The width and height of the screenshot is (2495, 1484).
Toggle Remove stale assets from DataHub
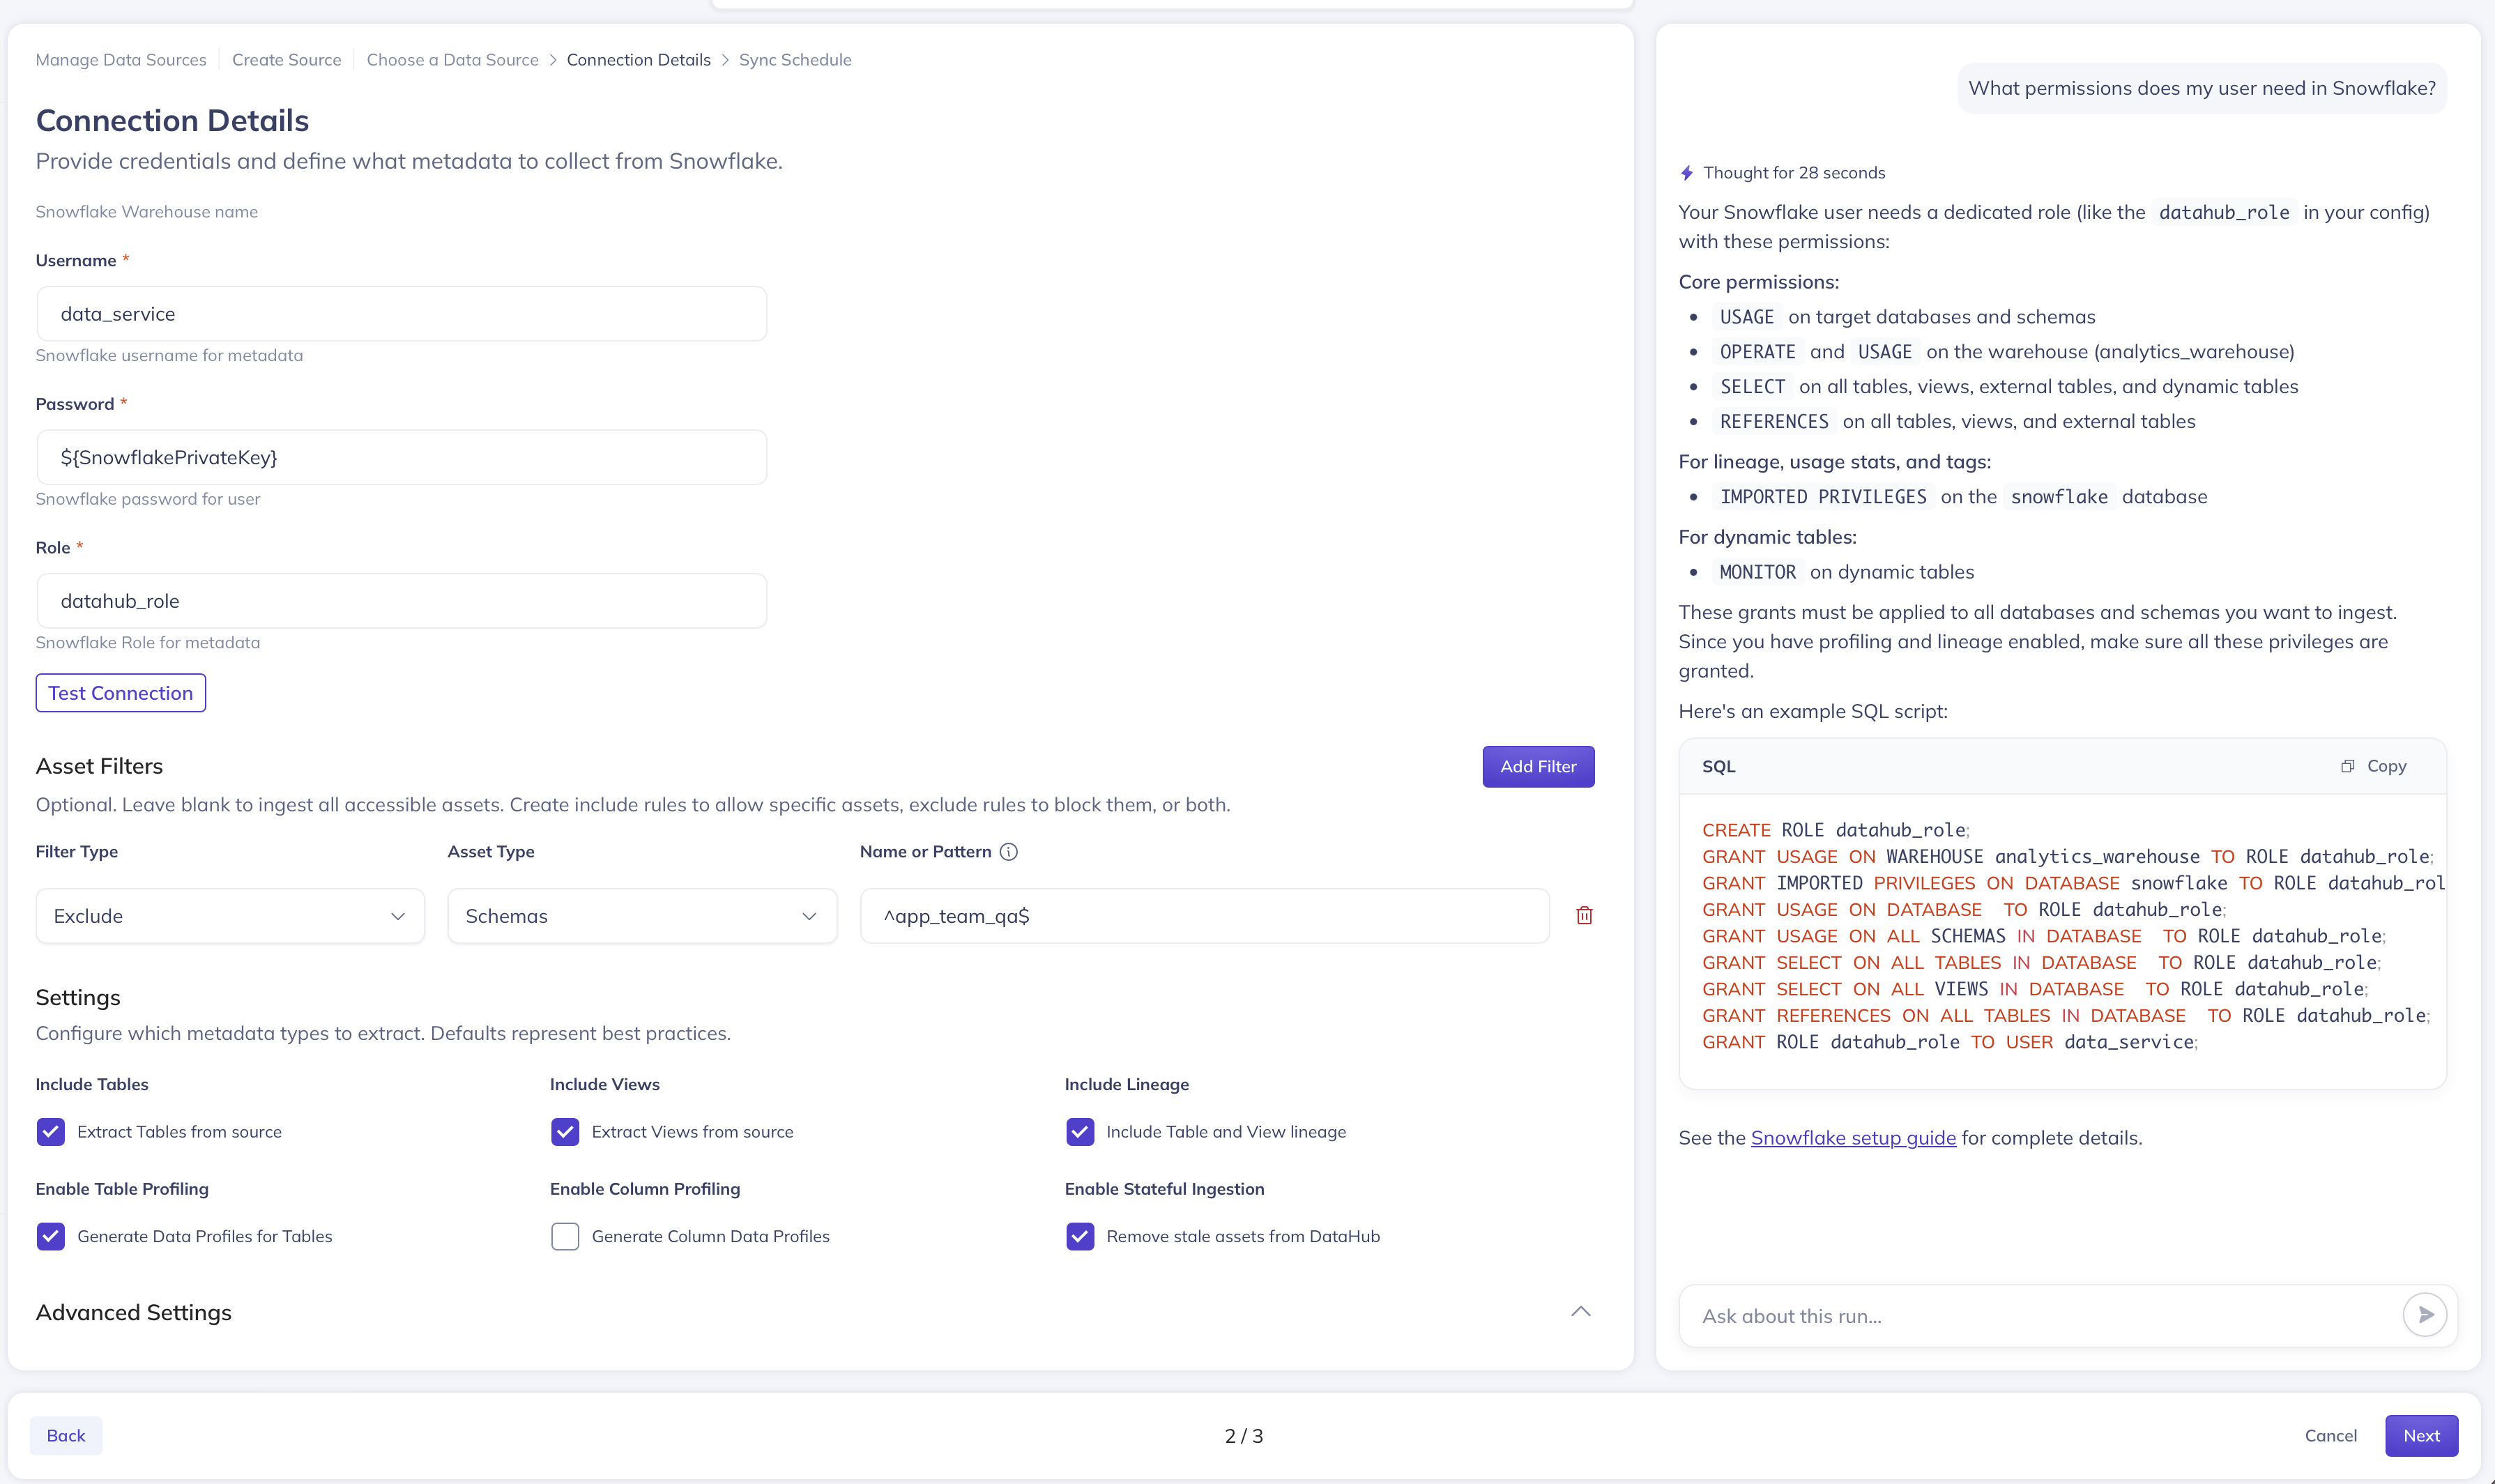click(1080, 1237)
